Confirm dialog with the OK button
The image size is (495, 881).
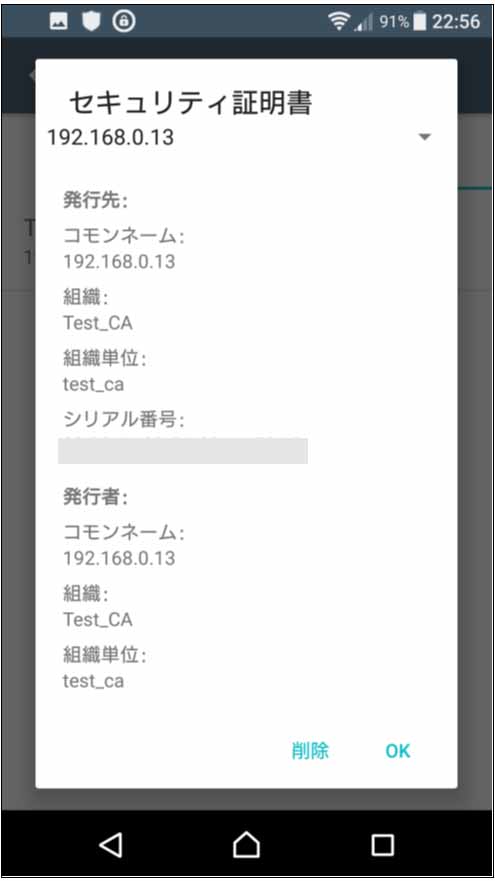pyautogui.click(x=398, y=751)
